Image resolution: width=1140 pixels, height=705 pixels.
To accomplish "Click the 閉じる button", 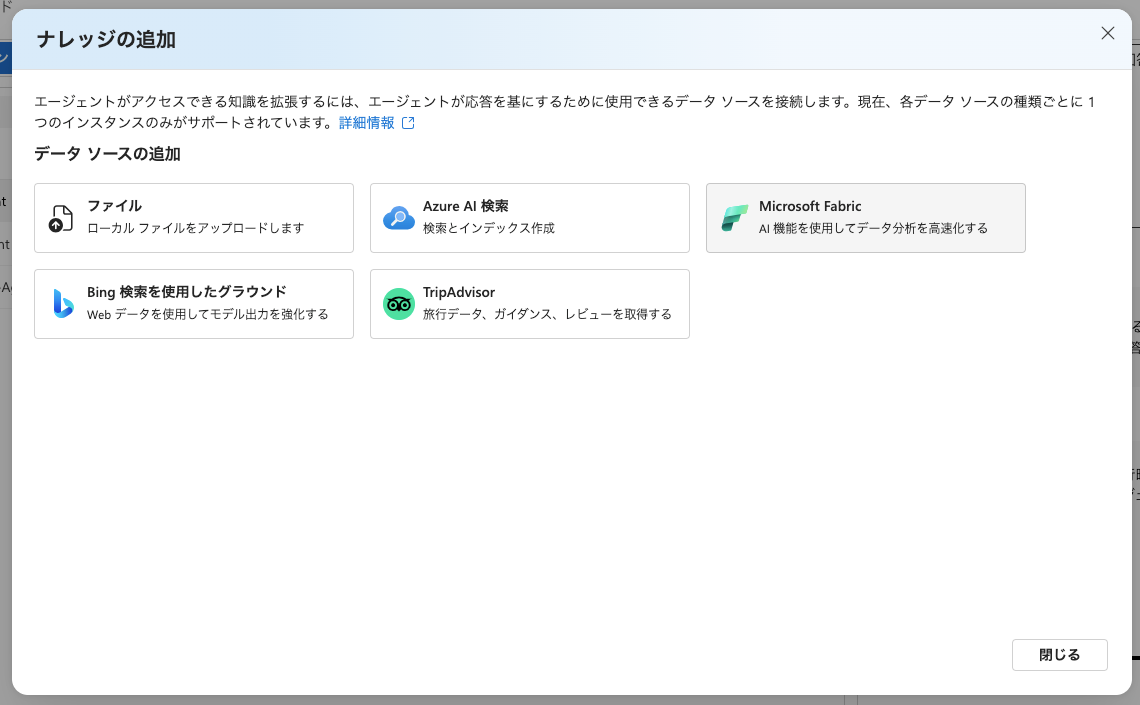I will click(1059, 655).
